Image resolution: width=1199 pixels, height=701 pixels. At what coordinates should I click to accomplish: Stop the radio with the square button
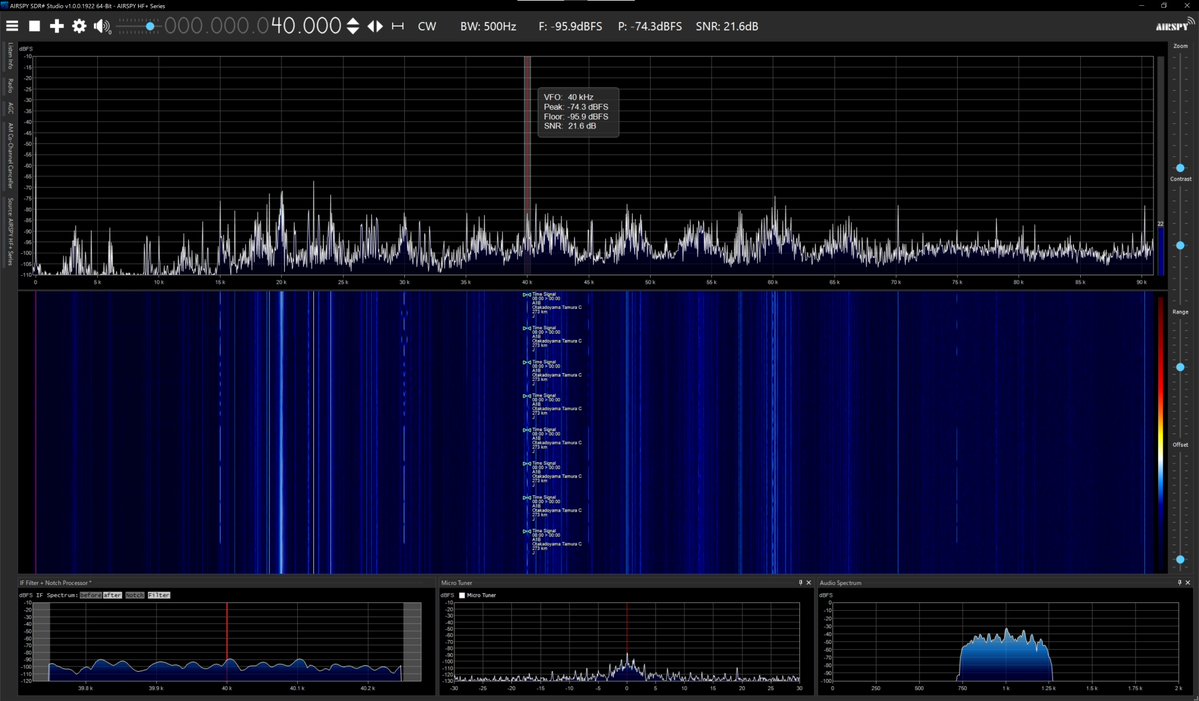(x=34, y=26)
